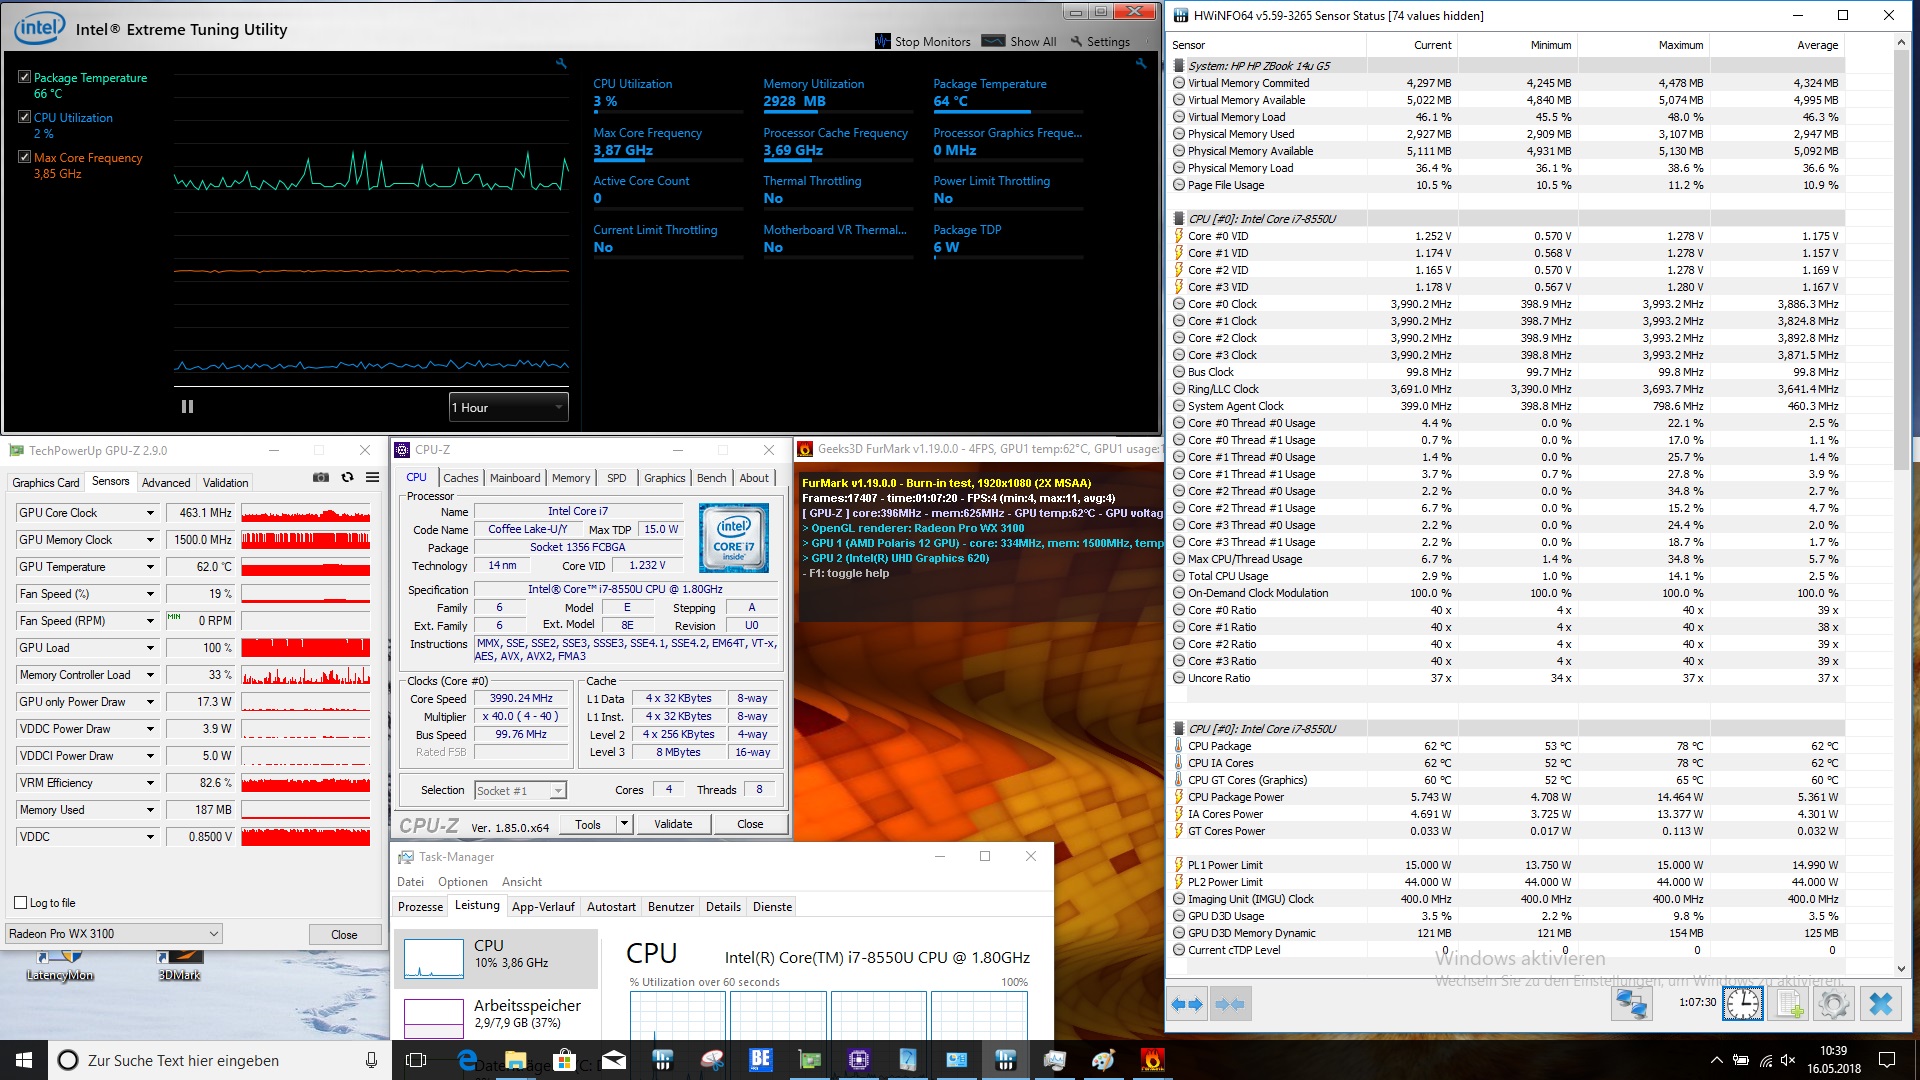Viewport: 1920px width, 1080px height.
Task: Switch to GPU-Z Advanced tab
Action: [x=166, y=482]
